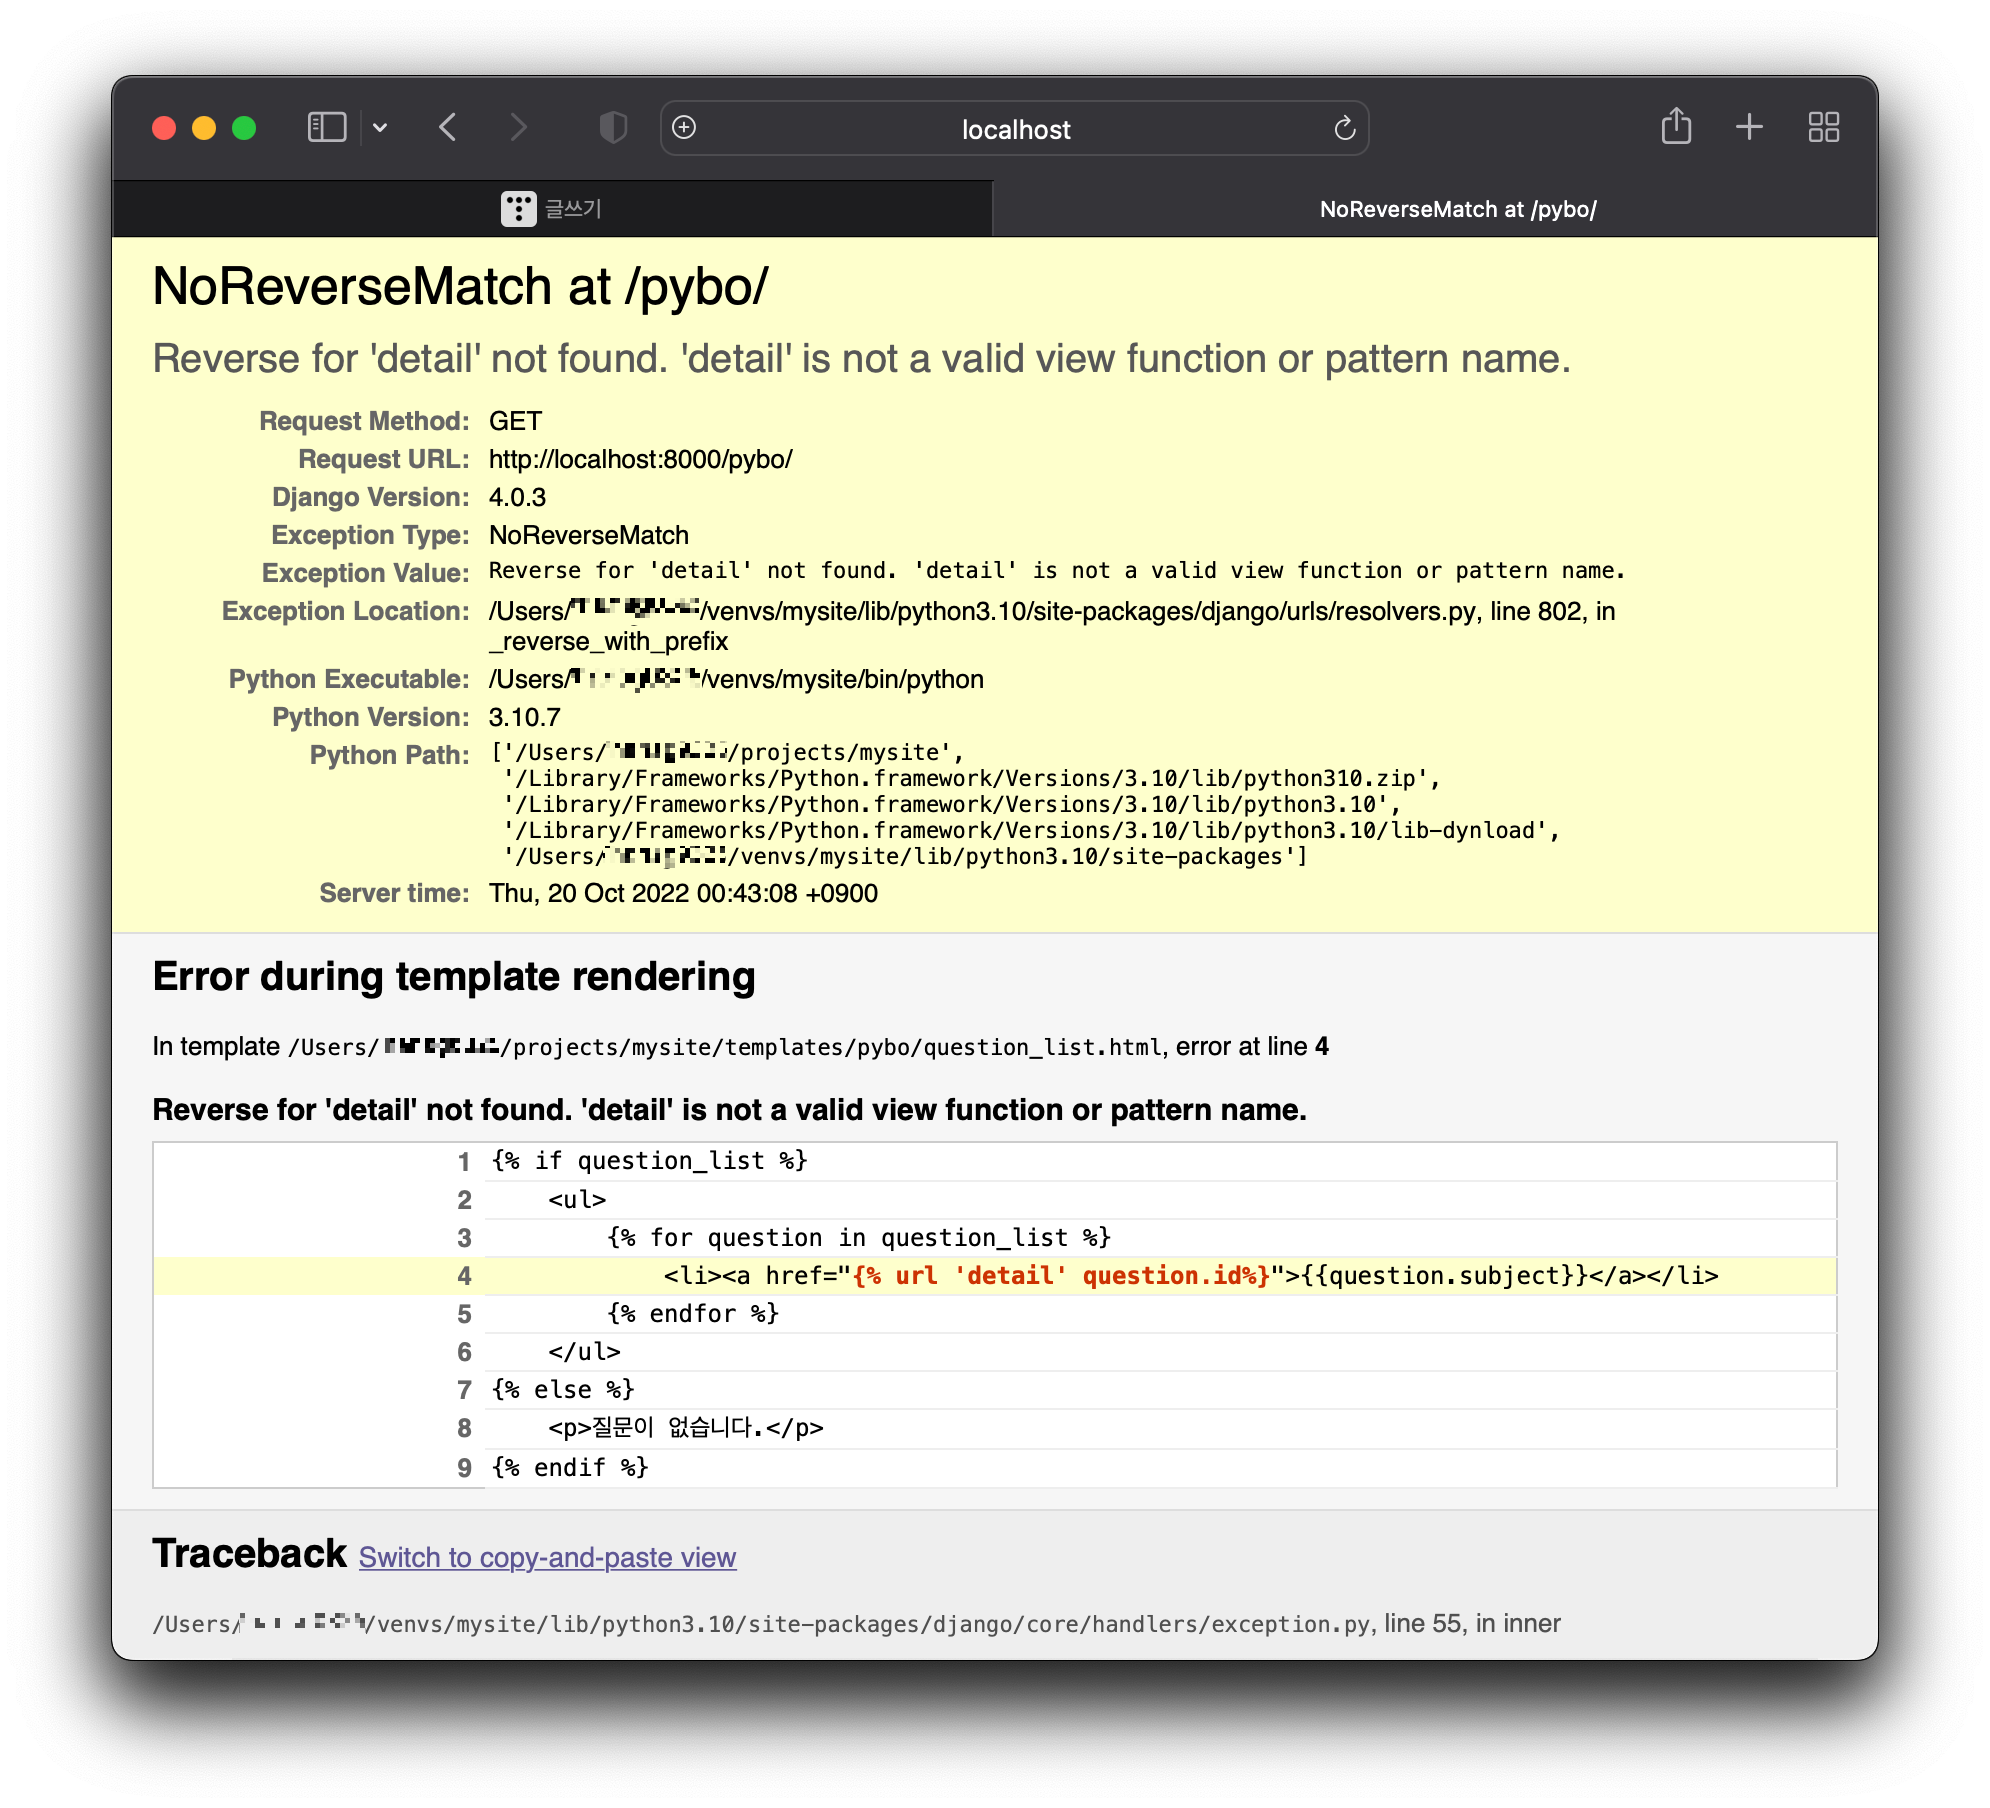This screenshot has height=1808, width=1990.
Task: Show the tab overview grid
Action: coord(1823,127)
